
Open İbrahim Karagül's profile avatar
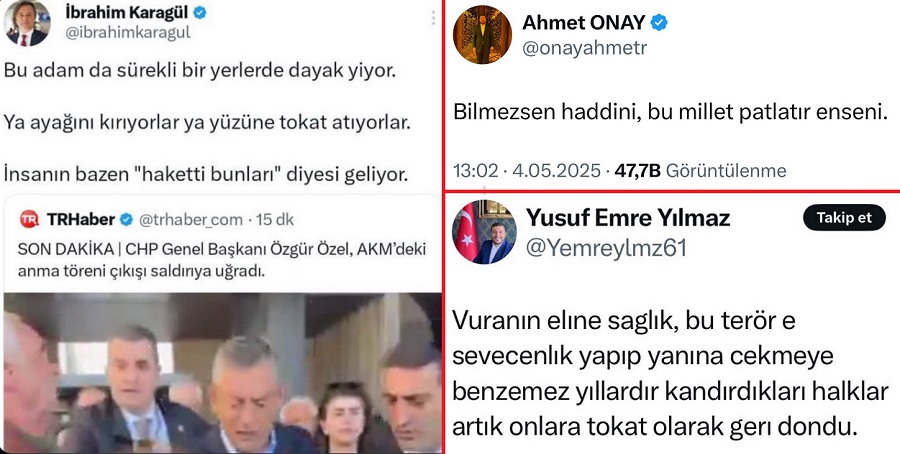point(28,23)
